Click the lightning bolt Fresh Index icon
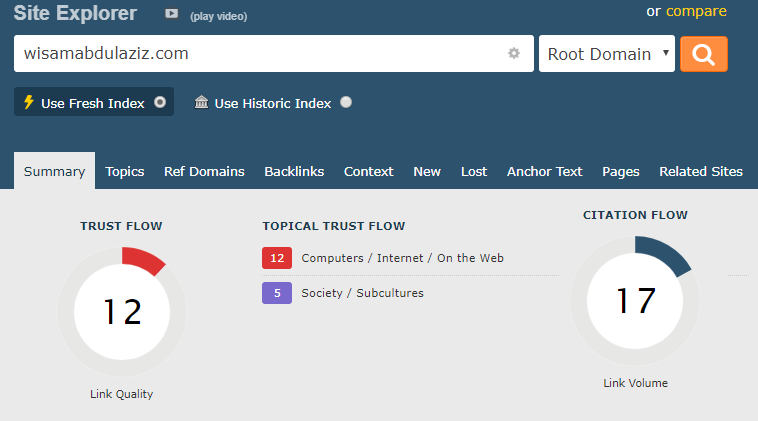Image resolution: width=758 pixels, height=421 pixels. point(29,102)
